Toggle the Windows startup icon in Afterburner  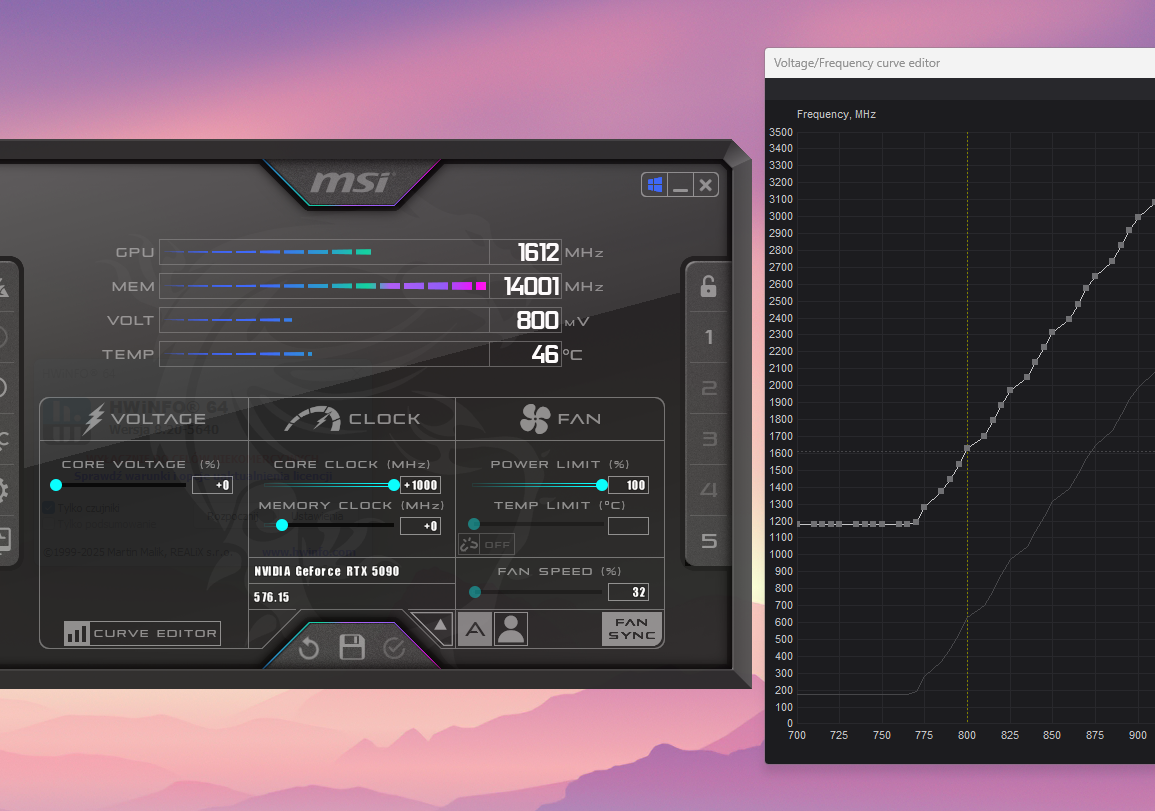[x=655, y=185]
